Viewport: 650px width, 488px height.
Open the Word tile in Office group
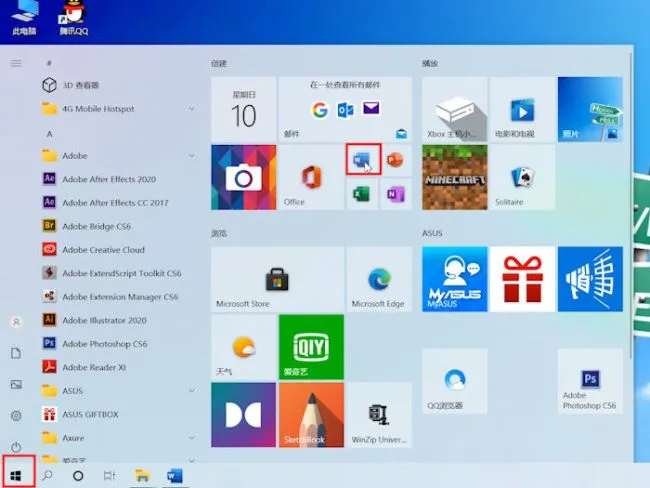pos(363,160)
